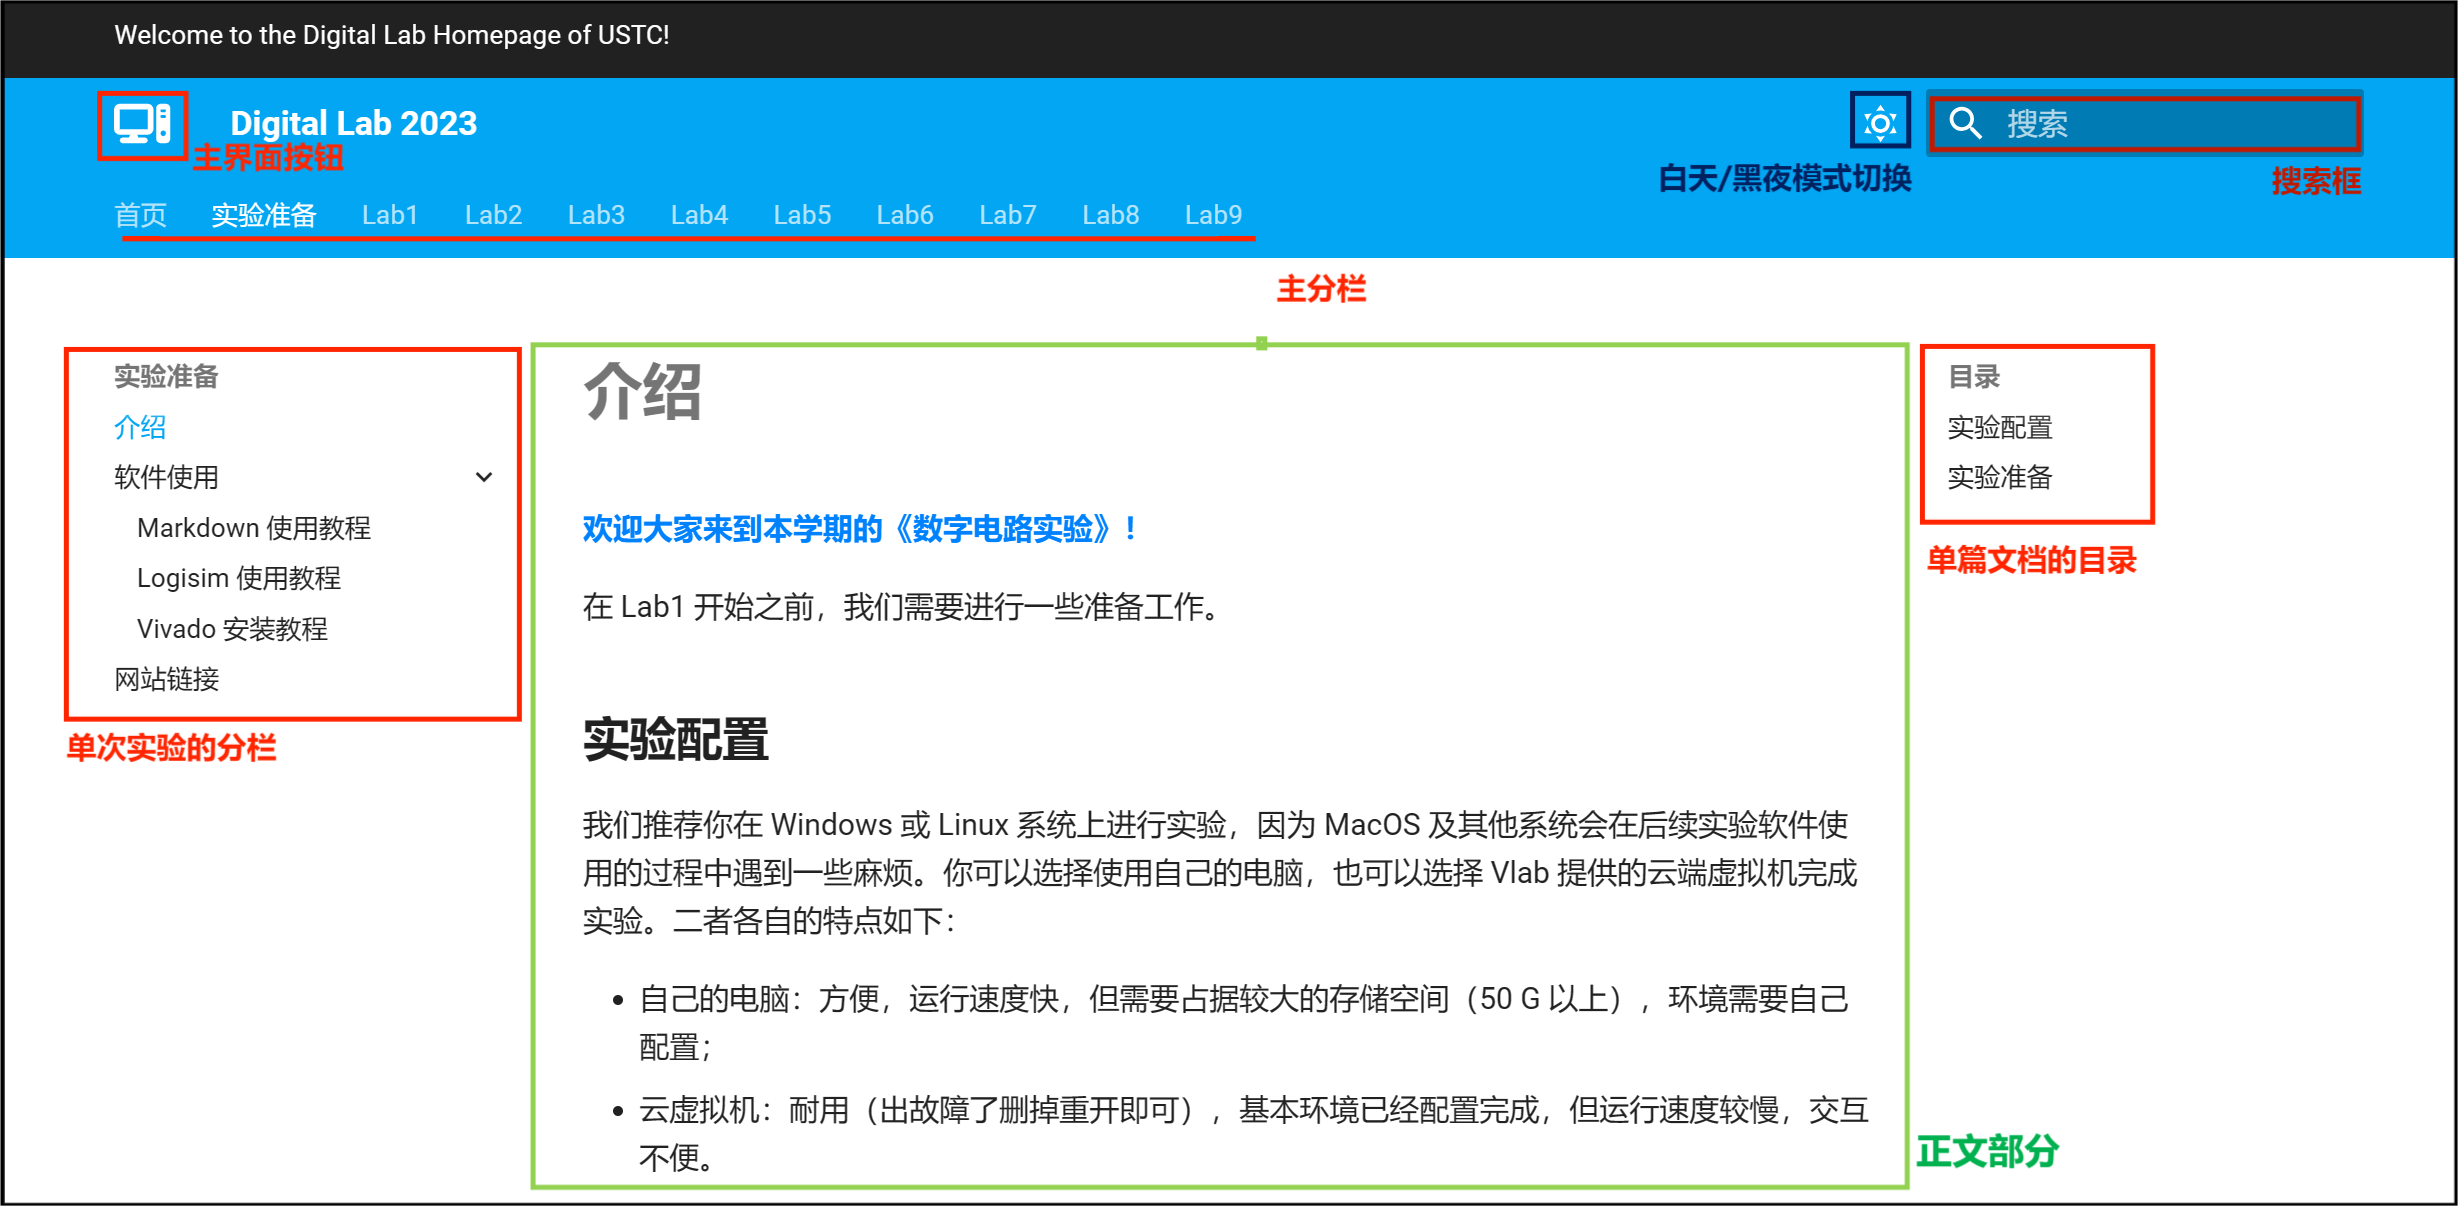
Task: Go to the Lab5 tab
Action: tap(802, 215)
